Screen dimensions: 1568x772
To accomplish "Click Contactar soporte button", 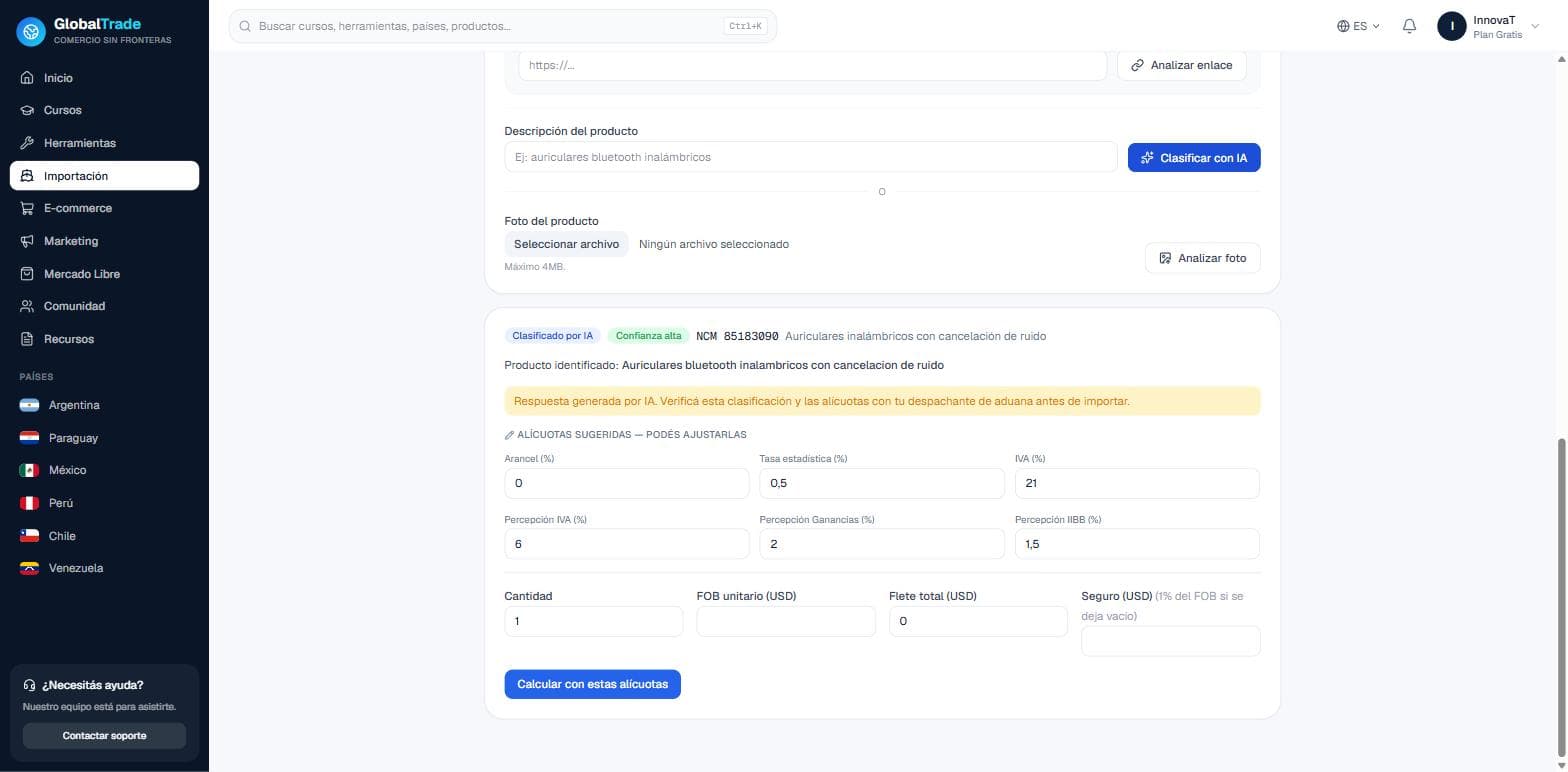I will [104, 736].
